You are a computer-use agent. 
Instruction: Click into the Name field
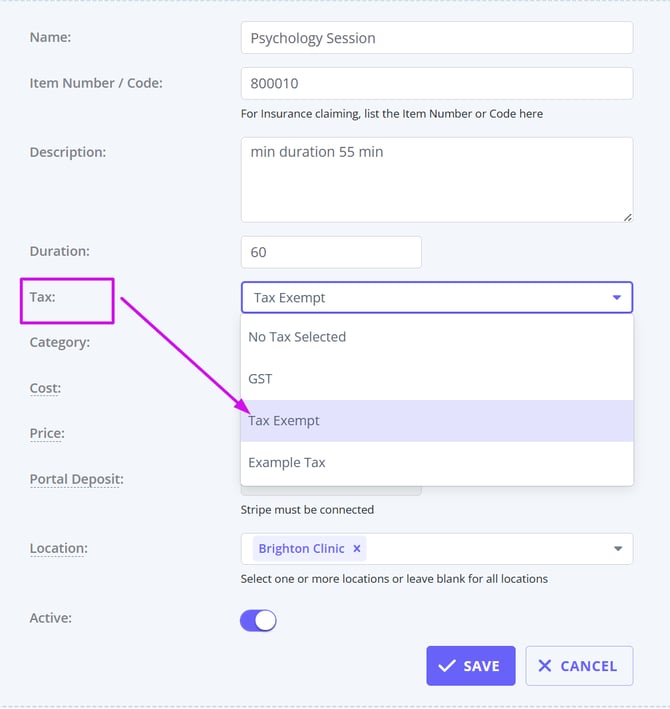(x=436, y=38)
